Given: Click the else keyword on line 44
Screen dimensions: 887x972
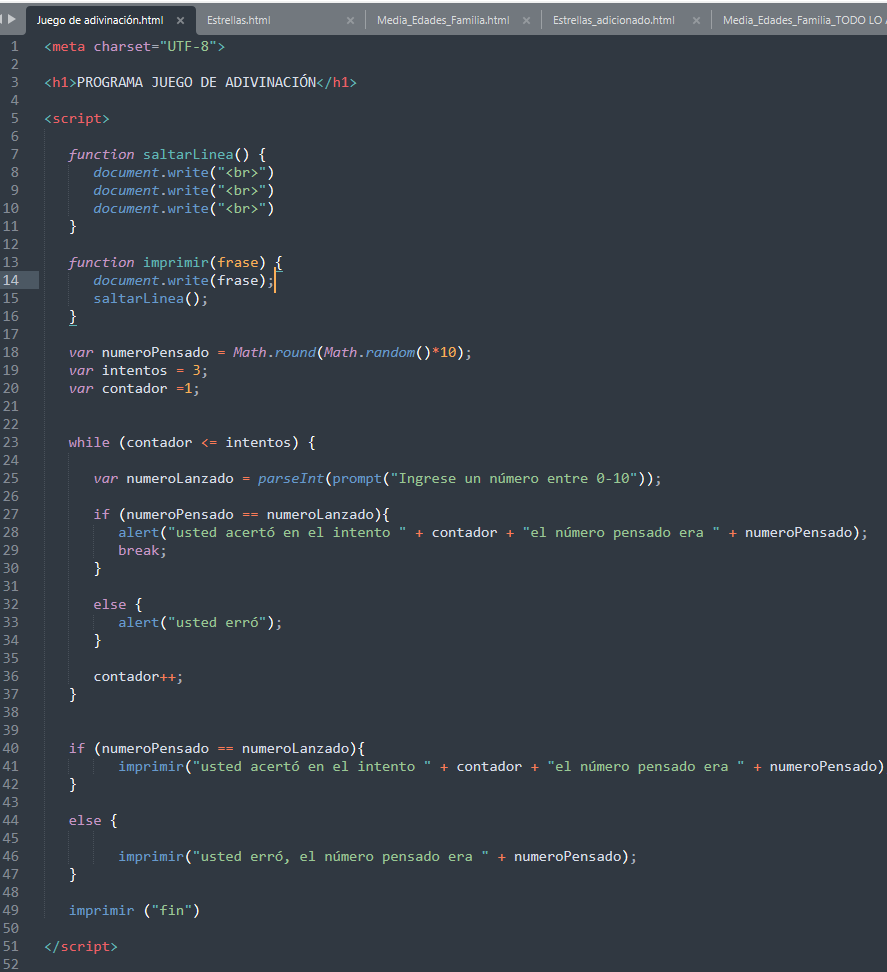Looking at the screenshot, I should 85,820.
